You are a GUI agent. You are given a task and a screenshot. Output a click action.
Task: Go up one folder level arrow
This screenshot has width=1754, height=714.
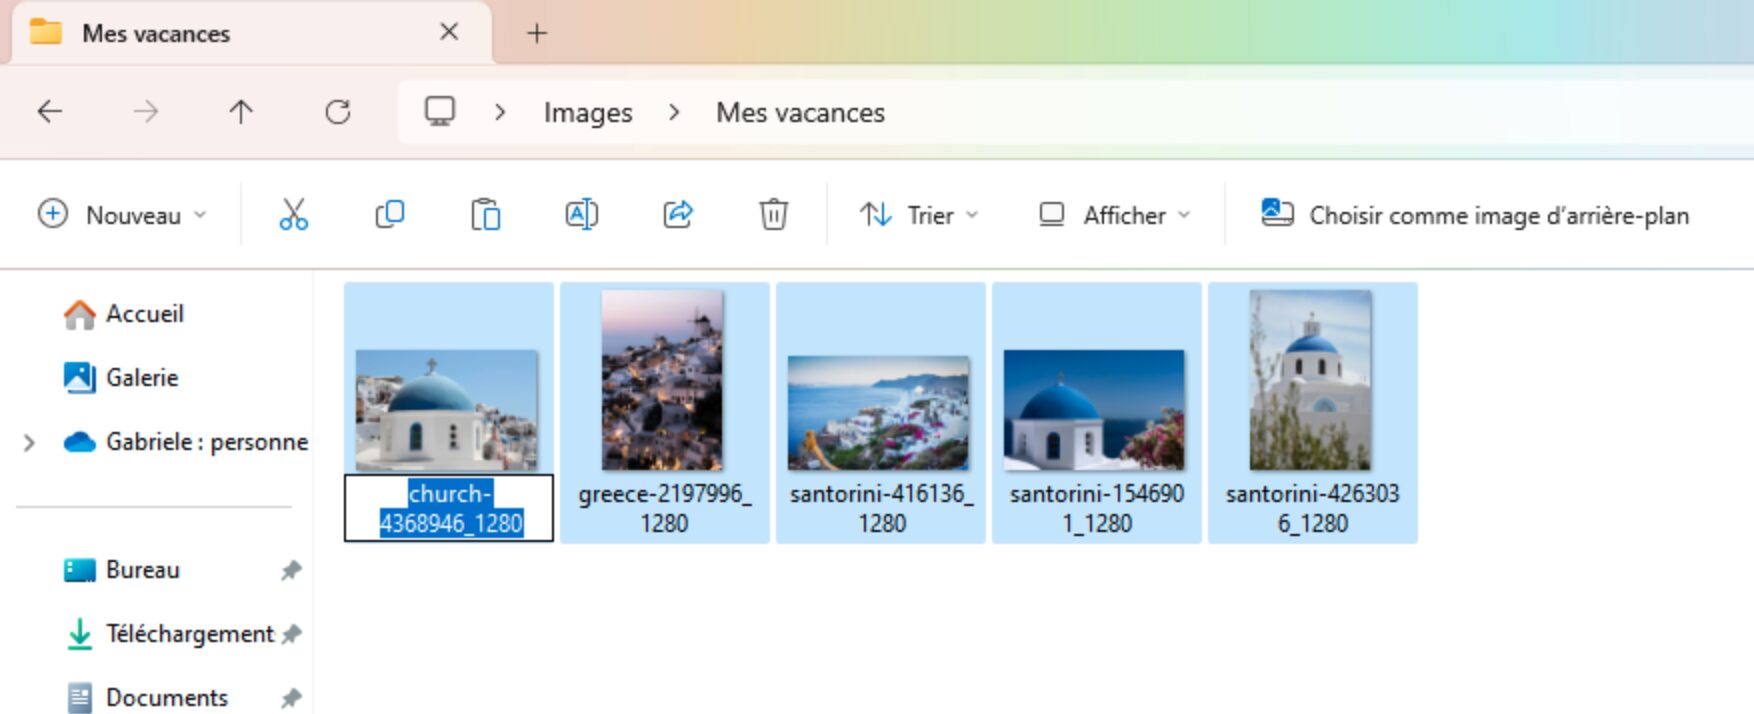(x=241, y=112)
